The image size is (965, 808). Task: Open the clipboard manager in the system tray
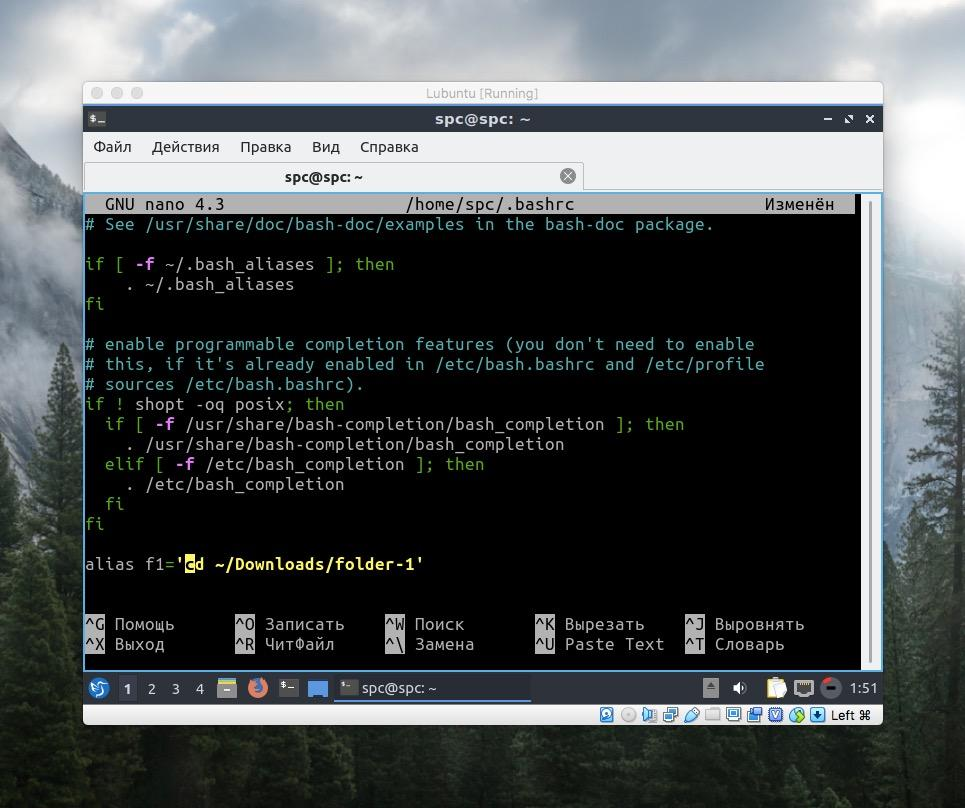click(777, 688)
